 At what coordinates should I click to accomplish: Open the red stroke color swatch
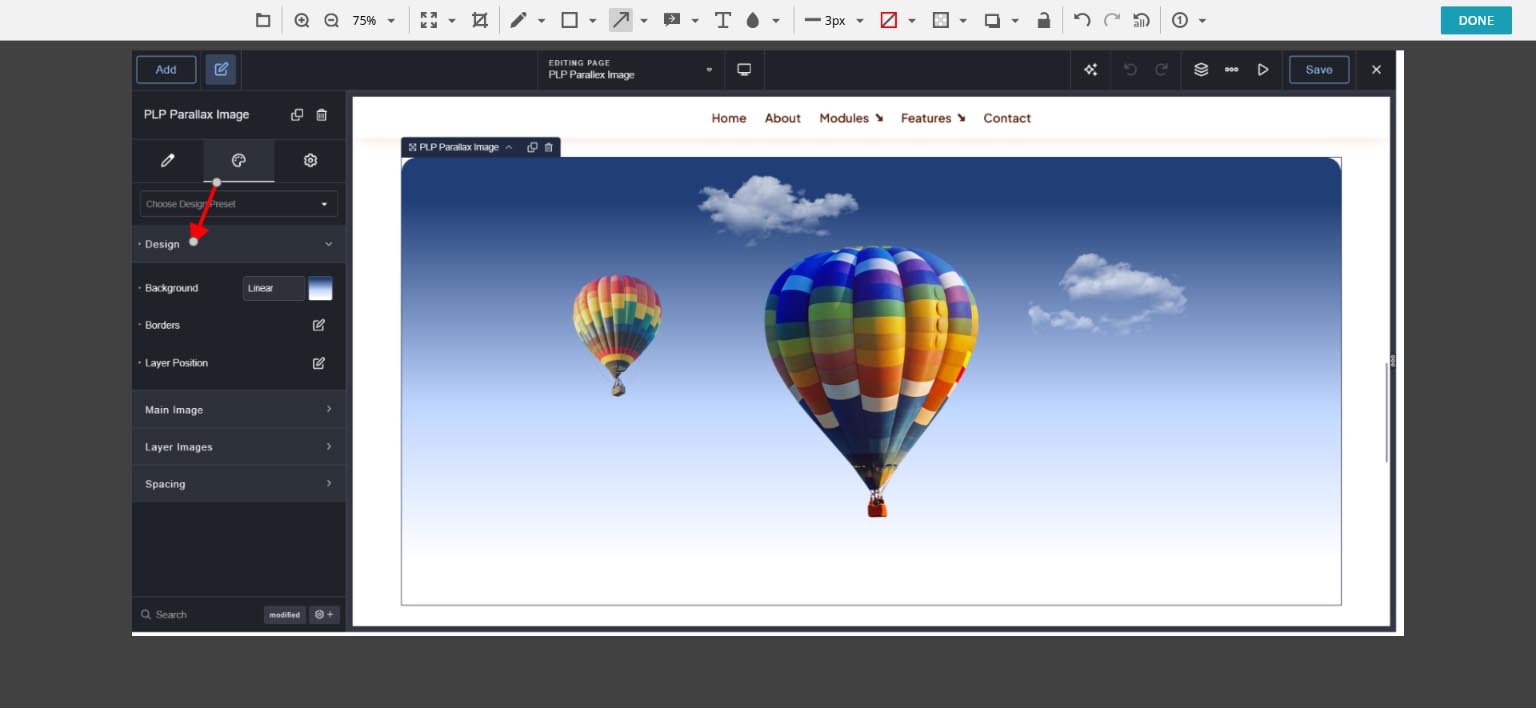pyautogui.click(x=889, y=20)
